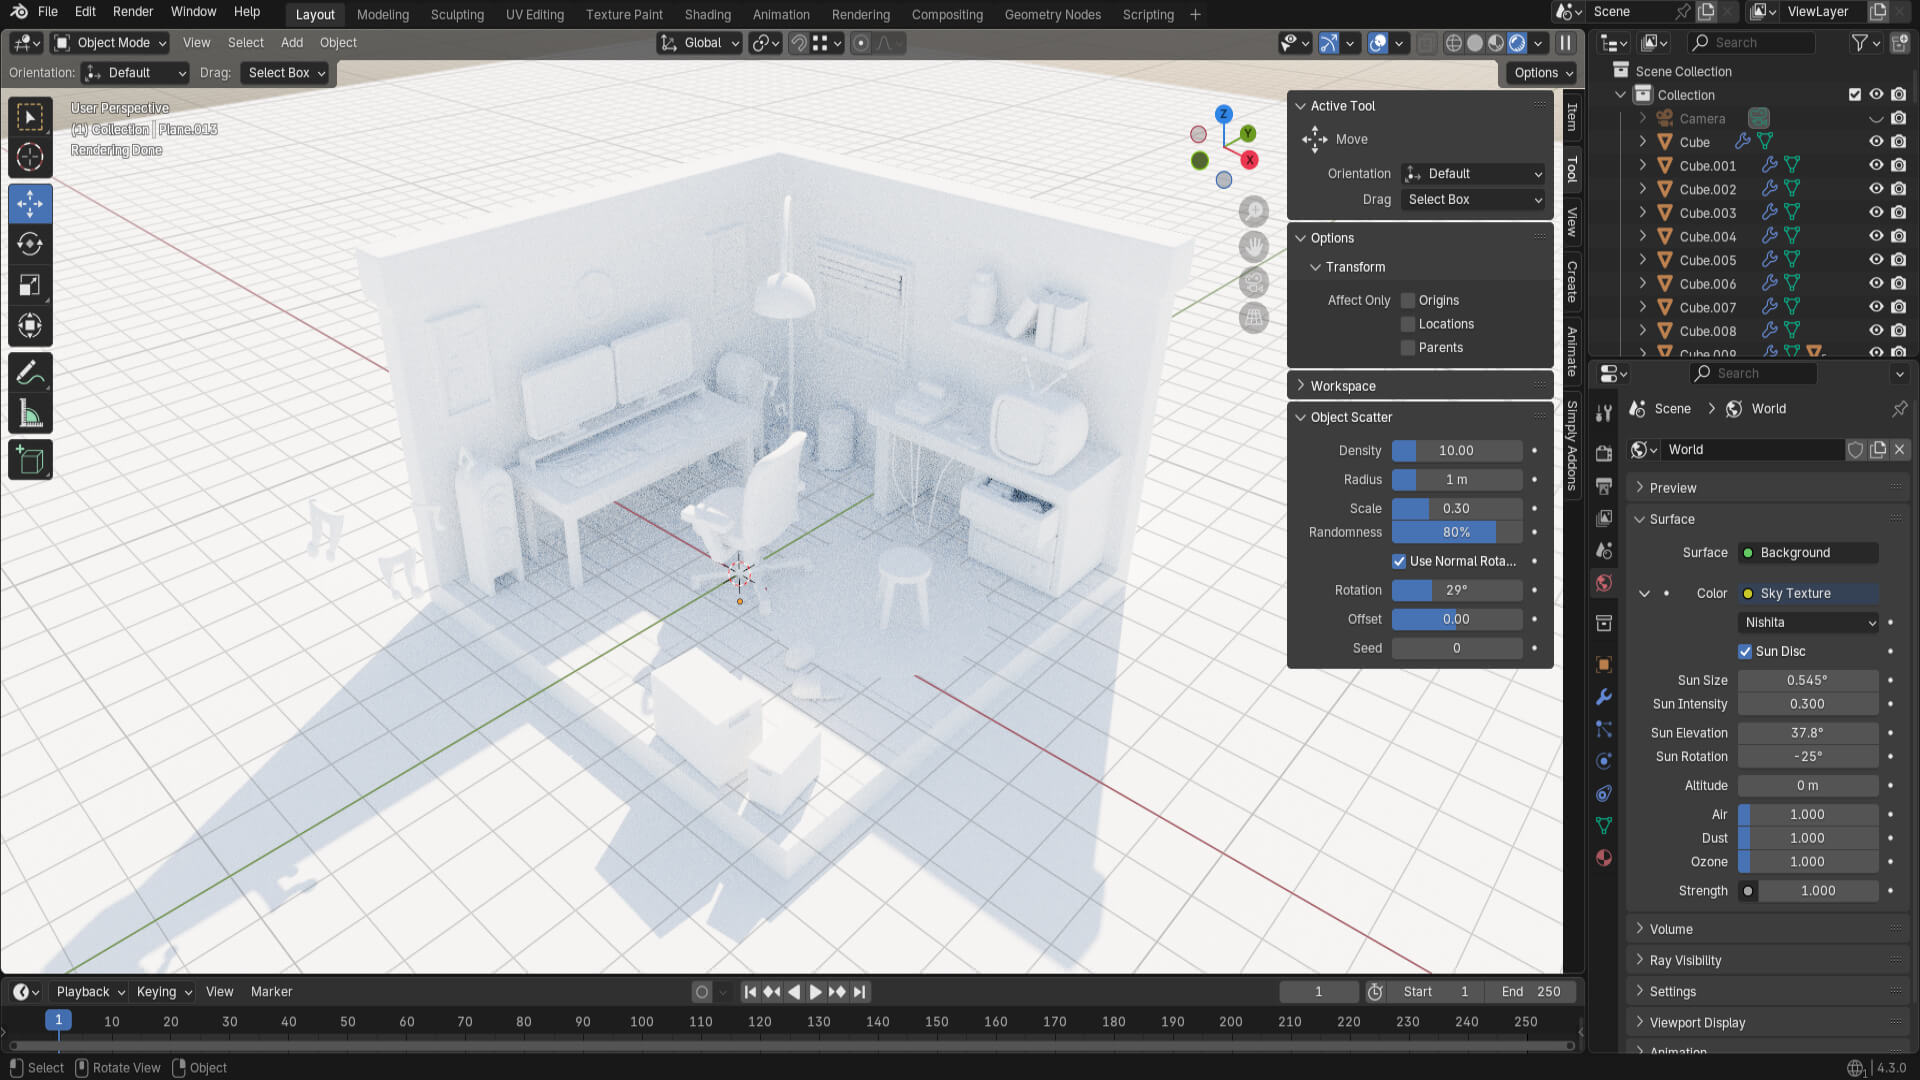Uncheck the Sun Disc checkbox
Screen dimensions: 1920x1080
point(1745,651)
